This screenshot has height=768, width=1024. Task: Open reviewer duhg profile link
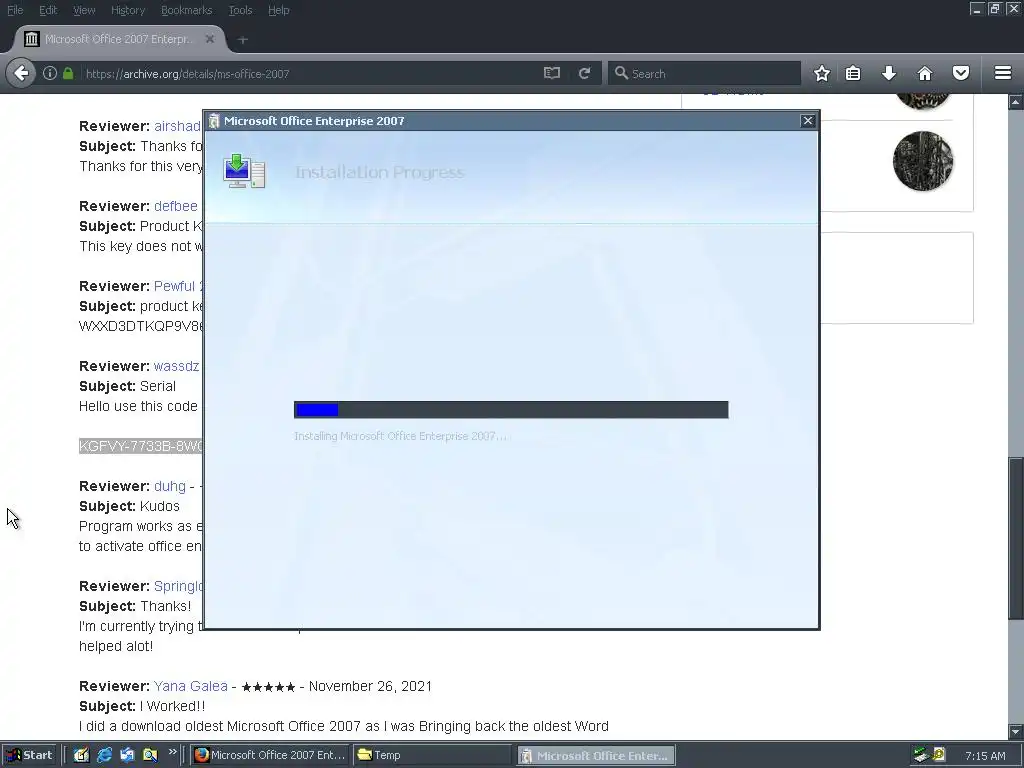(170, 487)
